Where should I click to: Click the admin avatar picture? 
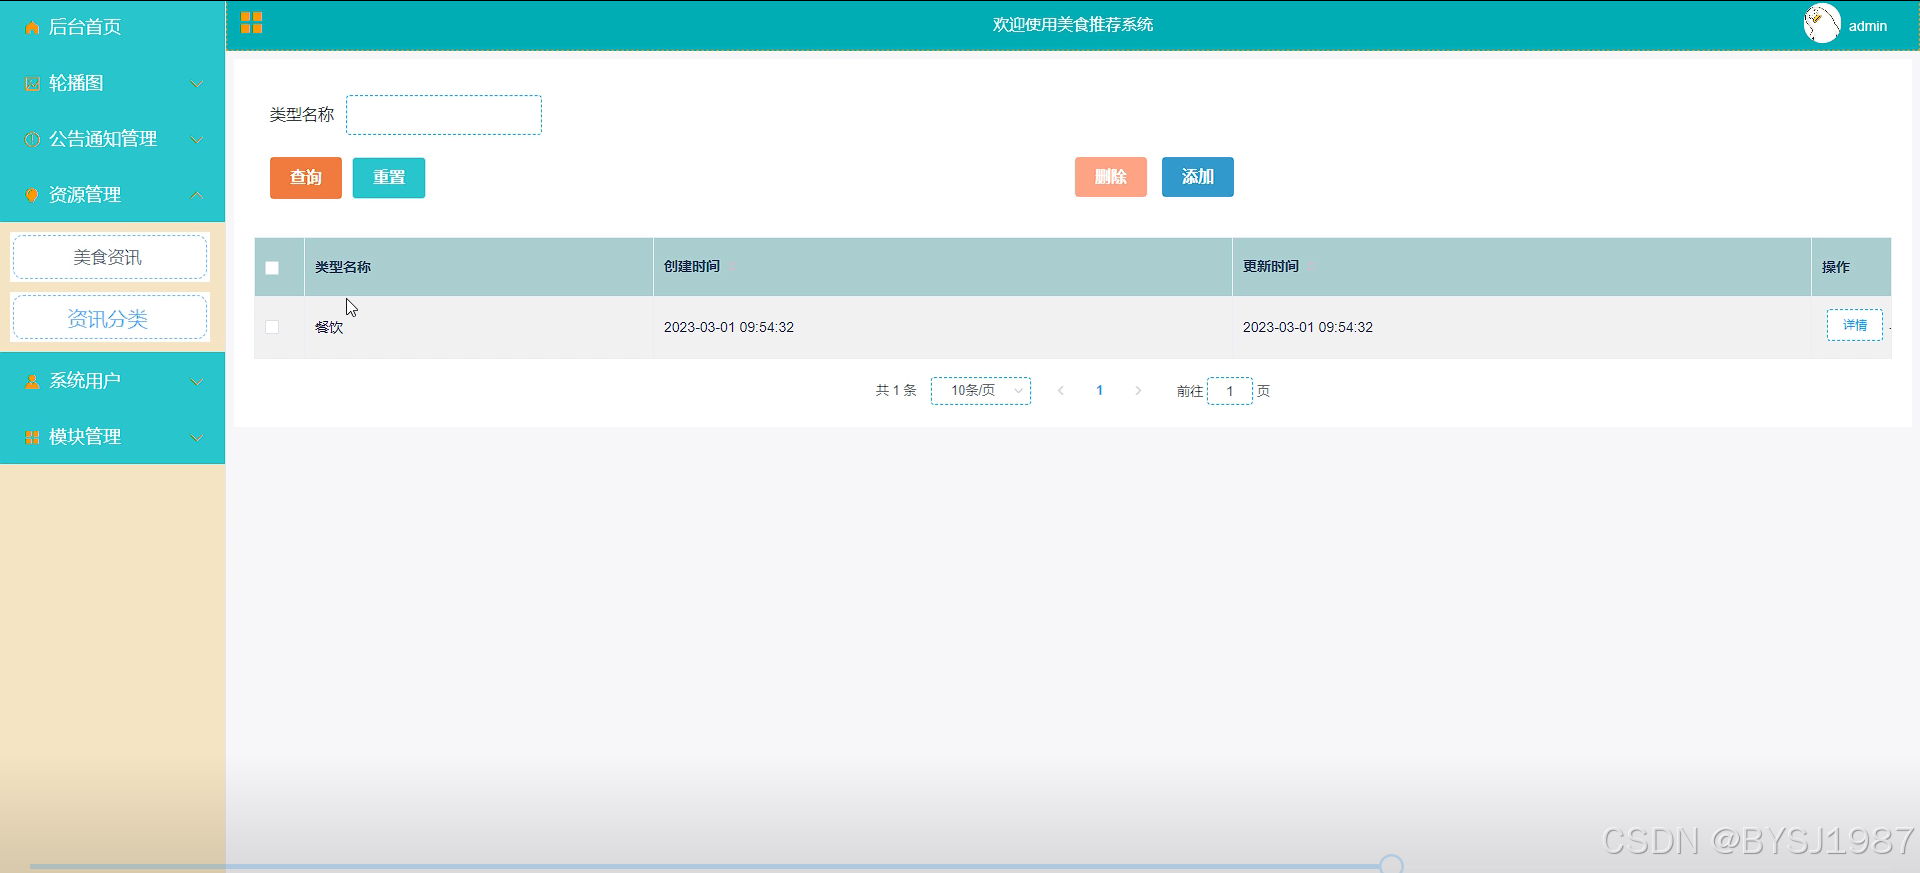tap(1822, 24)
